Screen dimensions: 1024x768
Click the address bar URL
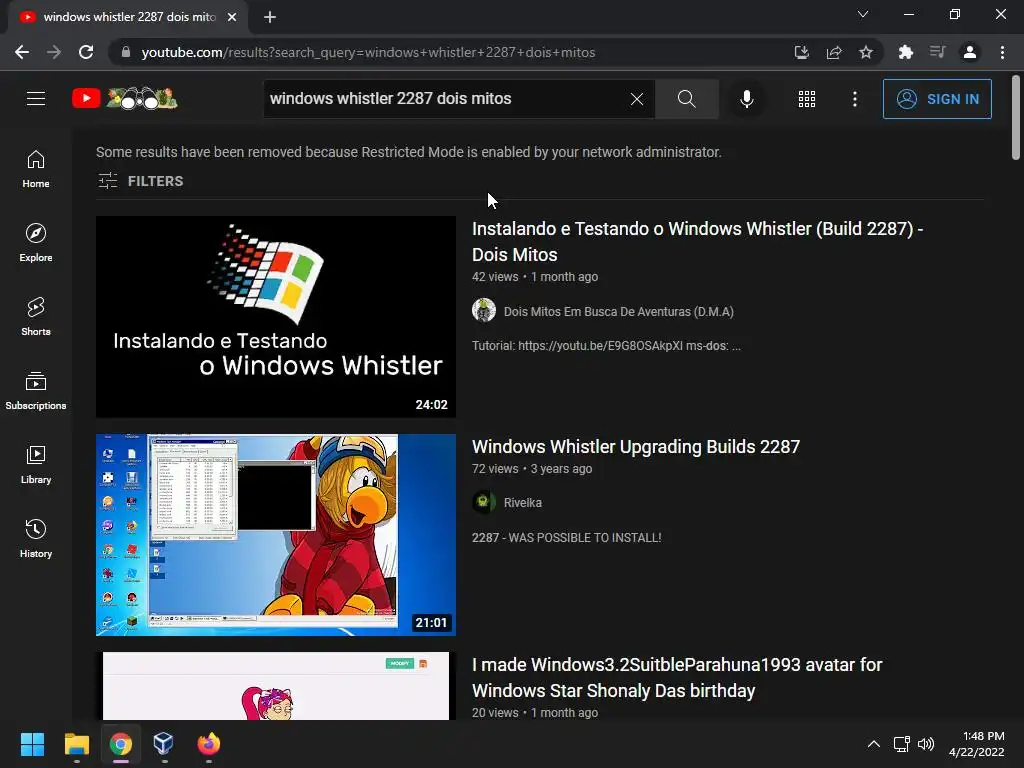[x=368, y=52]
